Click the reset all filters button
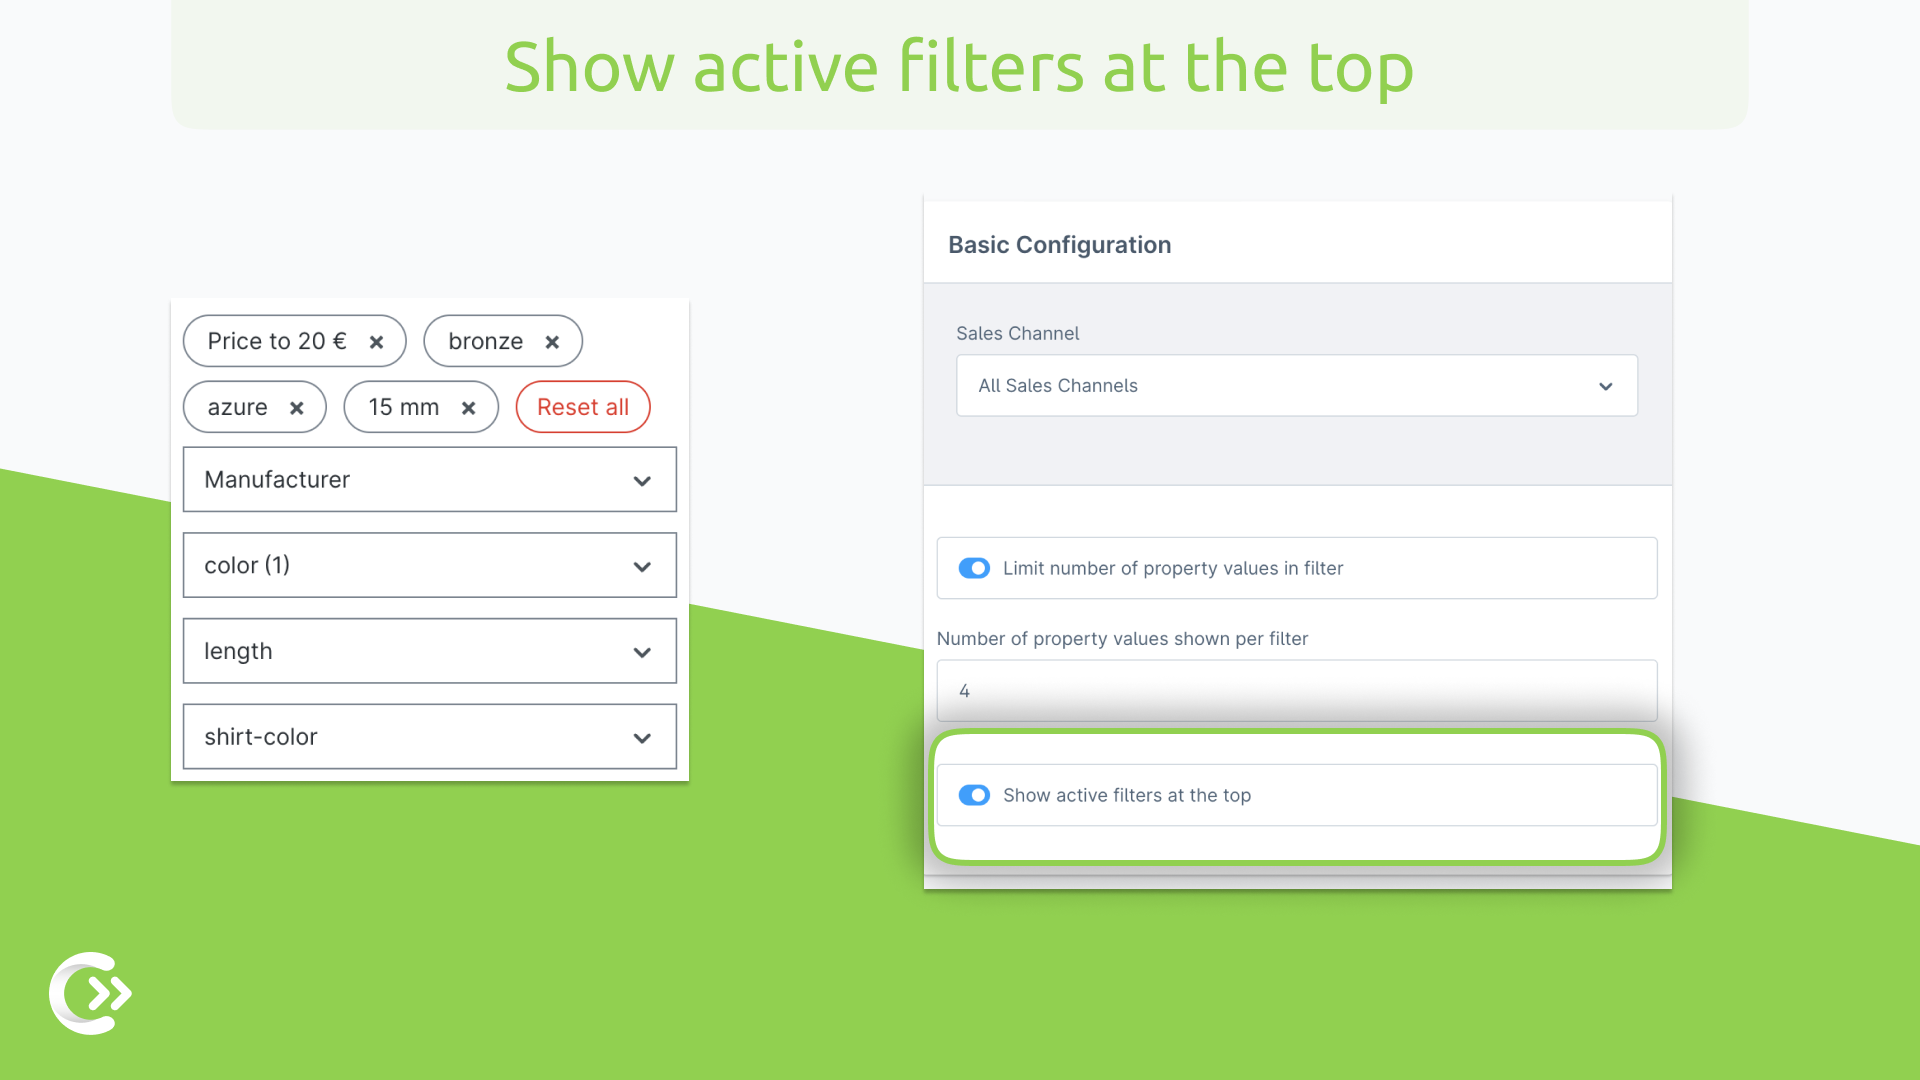The width and height of the screenshot is (1920, 1080). (x=582, y=406)
